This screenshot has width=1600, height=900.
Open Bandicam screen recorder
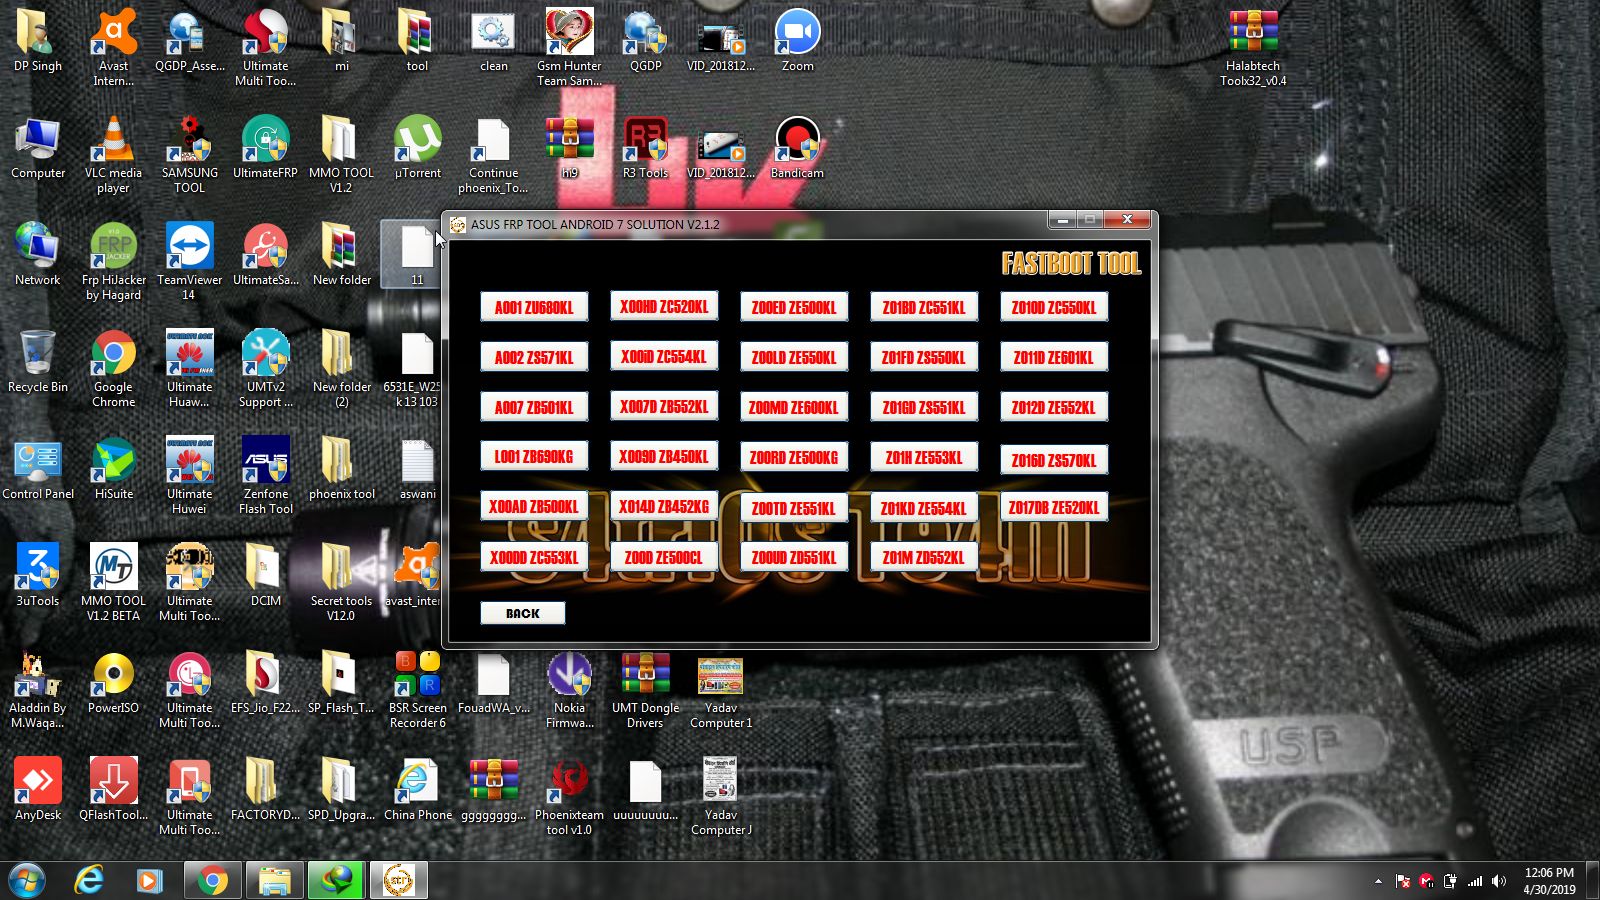click(796, 140)
